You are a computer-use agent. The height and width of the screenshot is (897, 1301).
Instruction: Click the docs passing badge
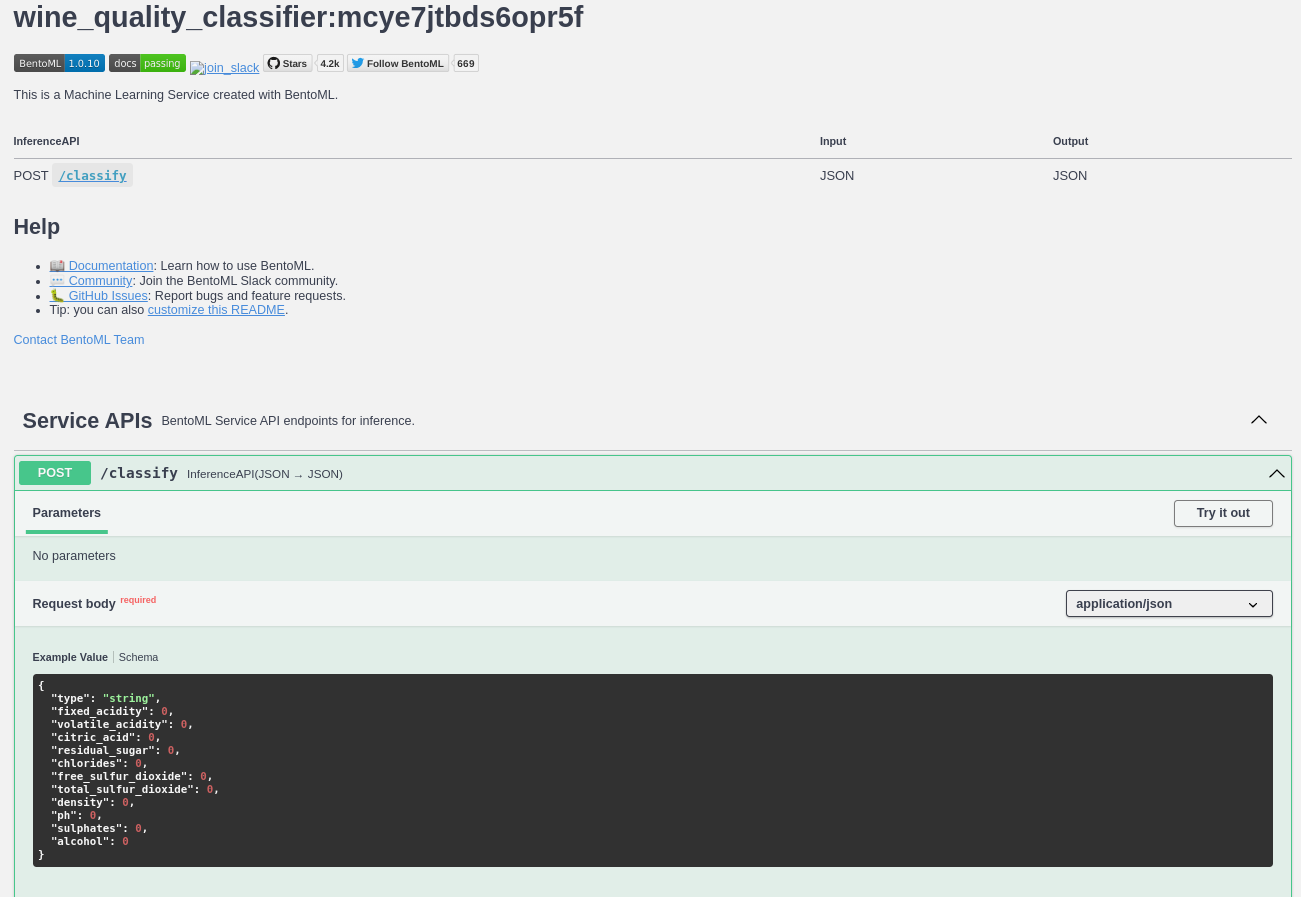click(x=147, y=63)
